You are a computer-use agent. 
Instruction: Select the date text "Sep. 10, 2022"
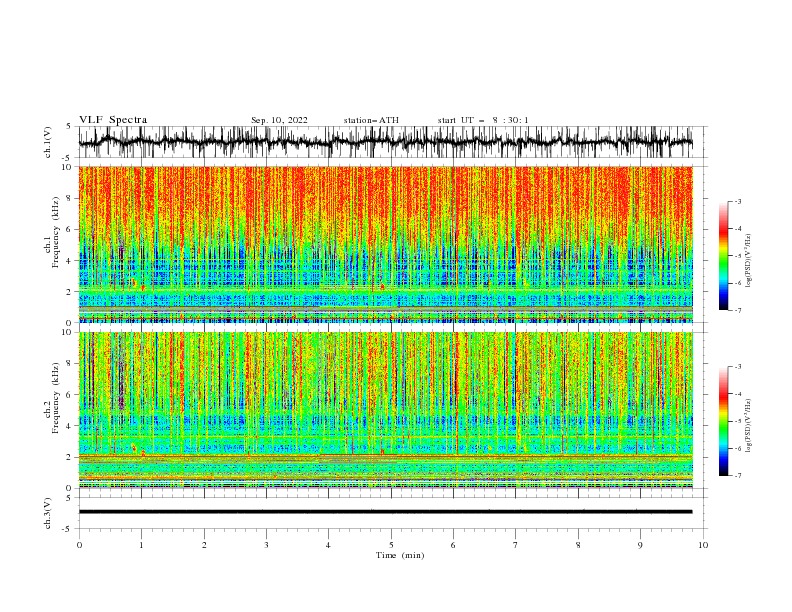(x=279, y=120)
